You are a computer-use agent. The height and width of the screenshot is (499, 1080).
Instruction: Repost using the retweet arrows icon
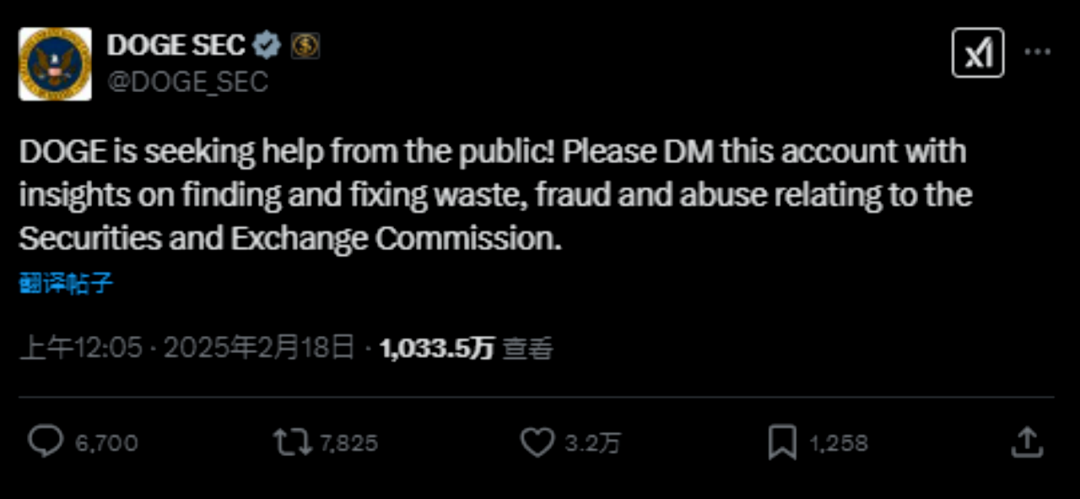coord(292,441)
